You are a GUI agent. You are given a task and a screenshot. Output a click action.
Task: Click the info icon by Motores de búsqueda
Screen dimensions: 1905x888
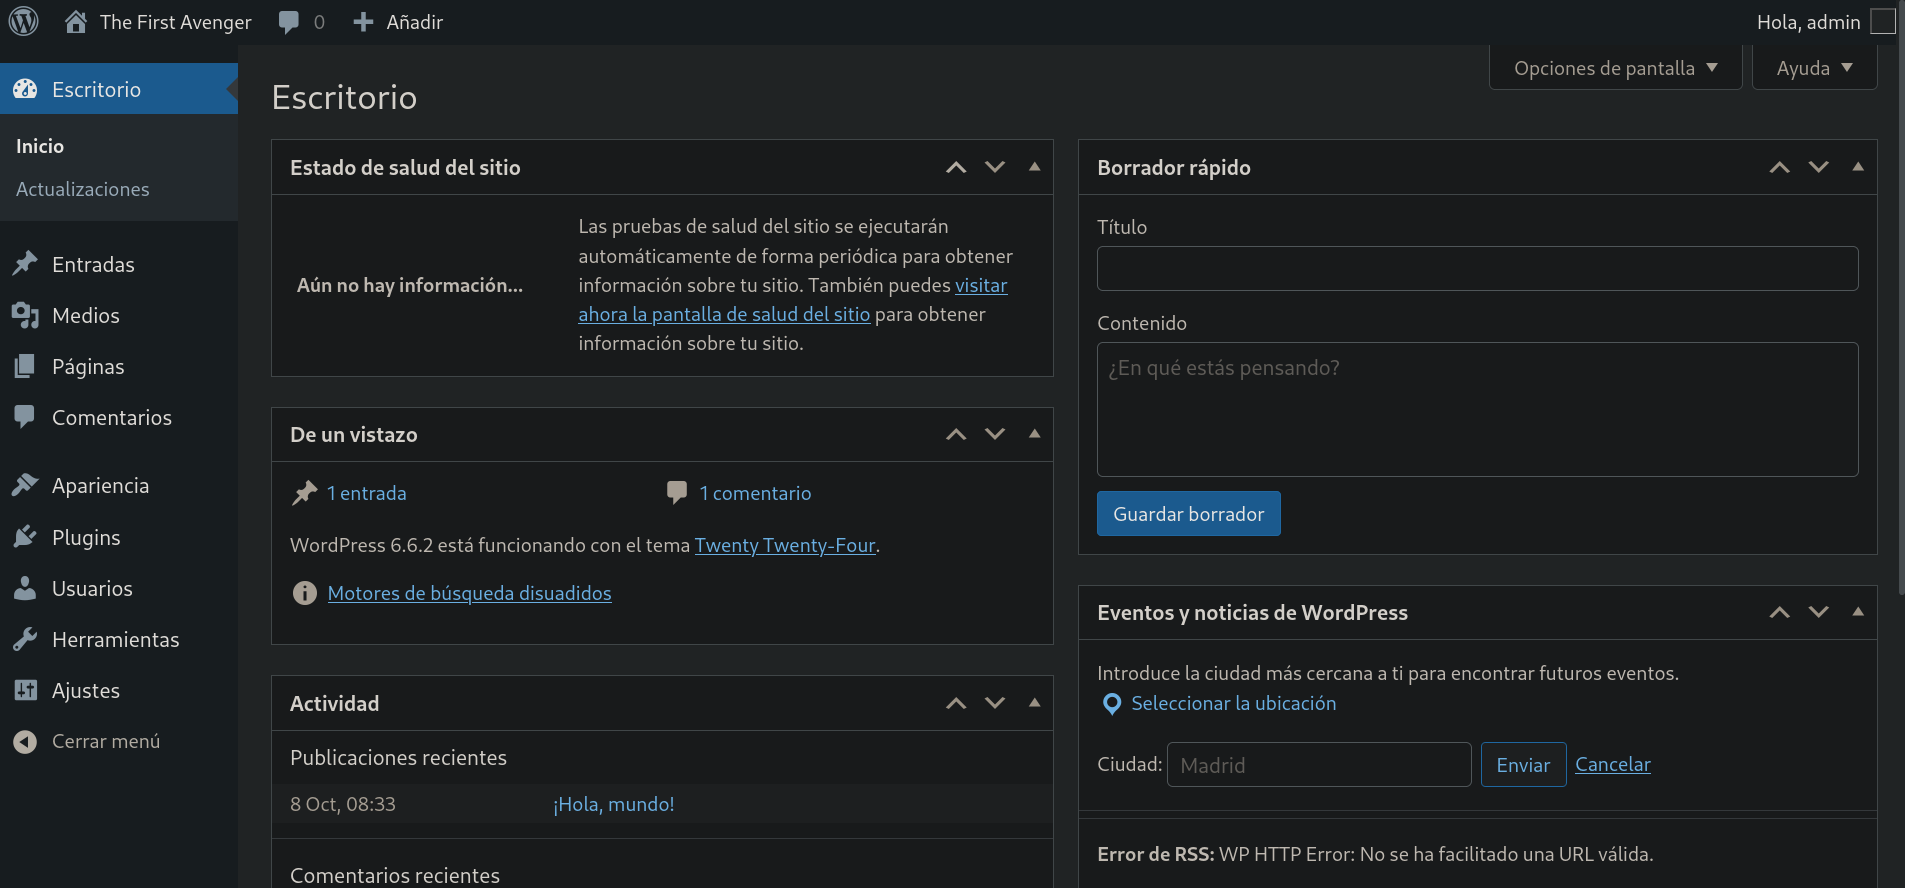pyautogui.click(x=305, y=593)
